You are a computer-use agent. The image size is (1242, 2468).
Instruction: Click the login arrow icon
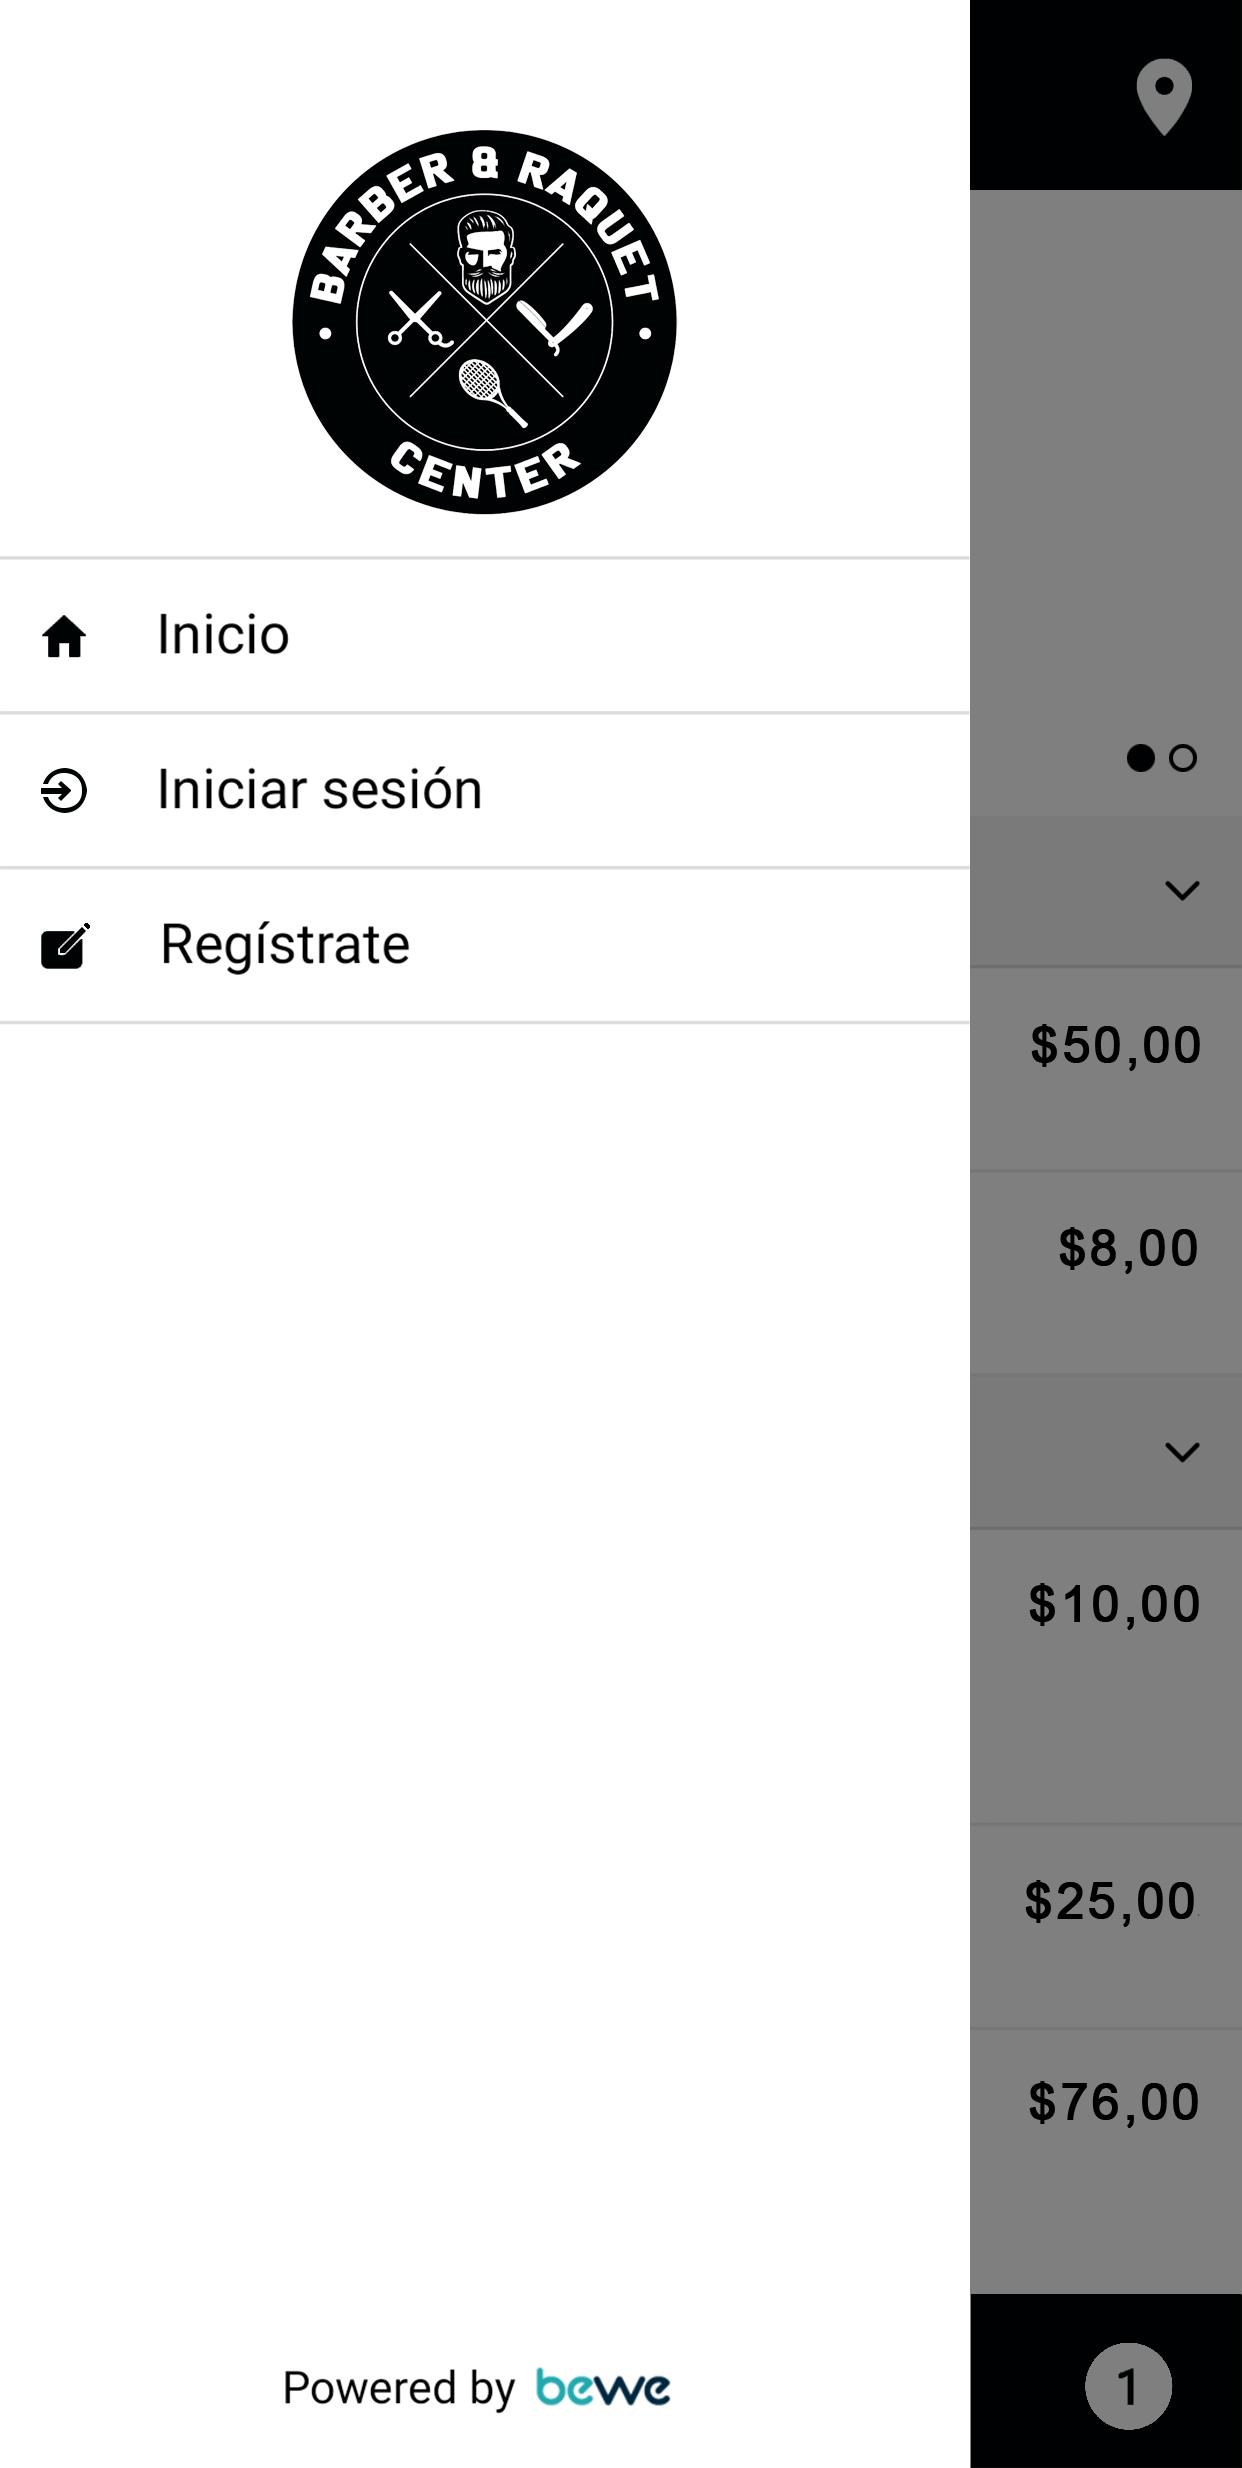coord(64,791)
